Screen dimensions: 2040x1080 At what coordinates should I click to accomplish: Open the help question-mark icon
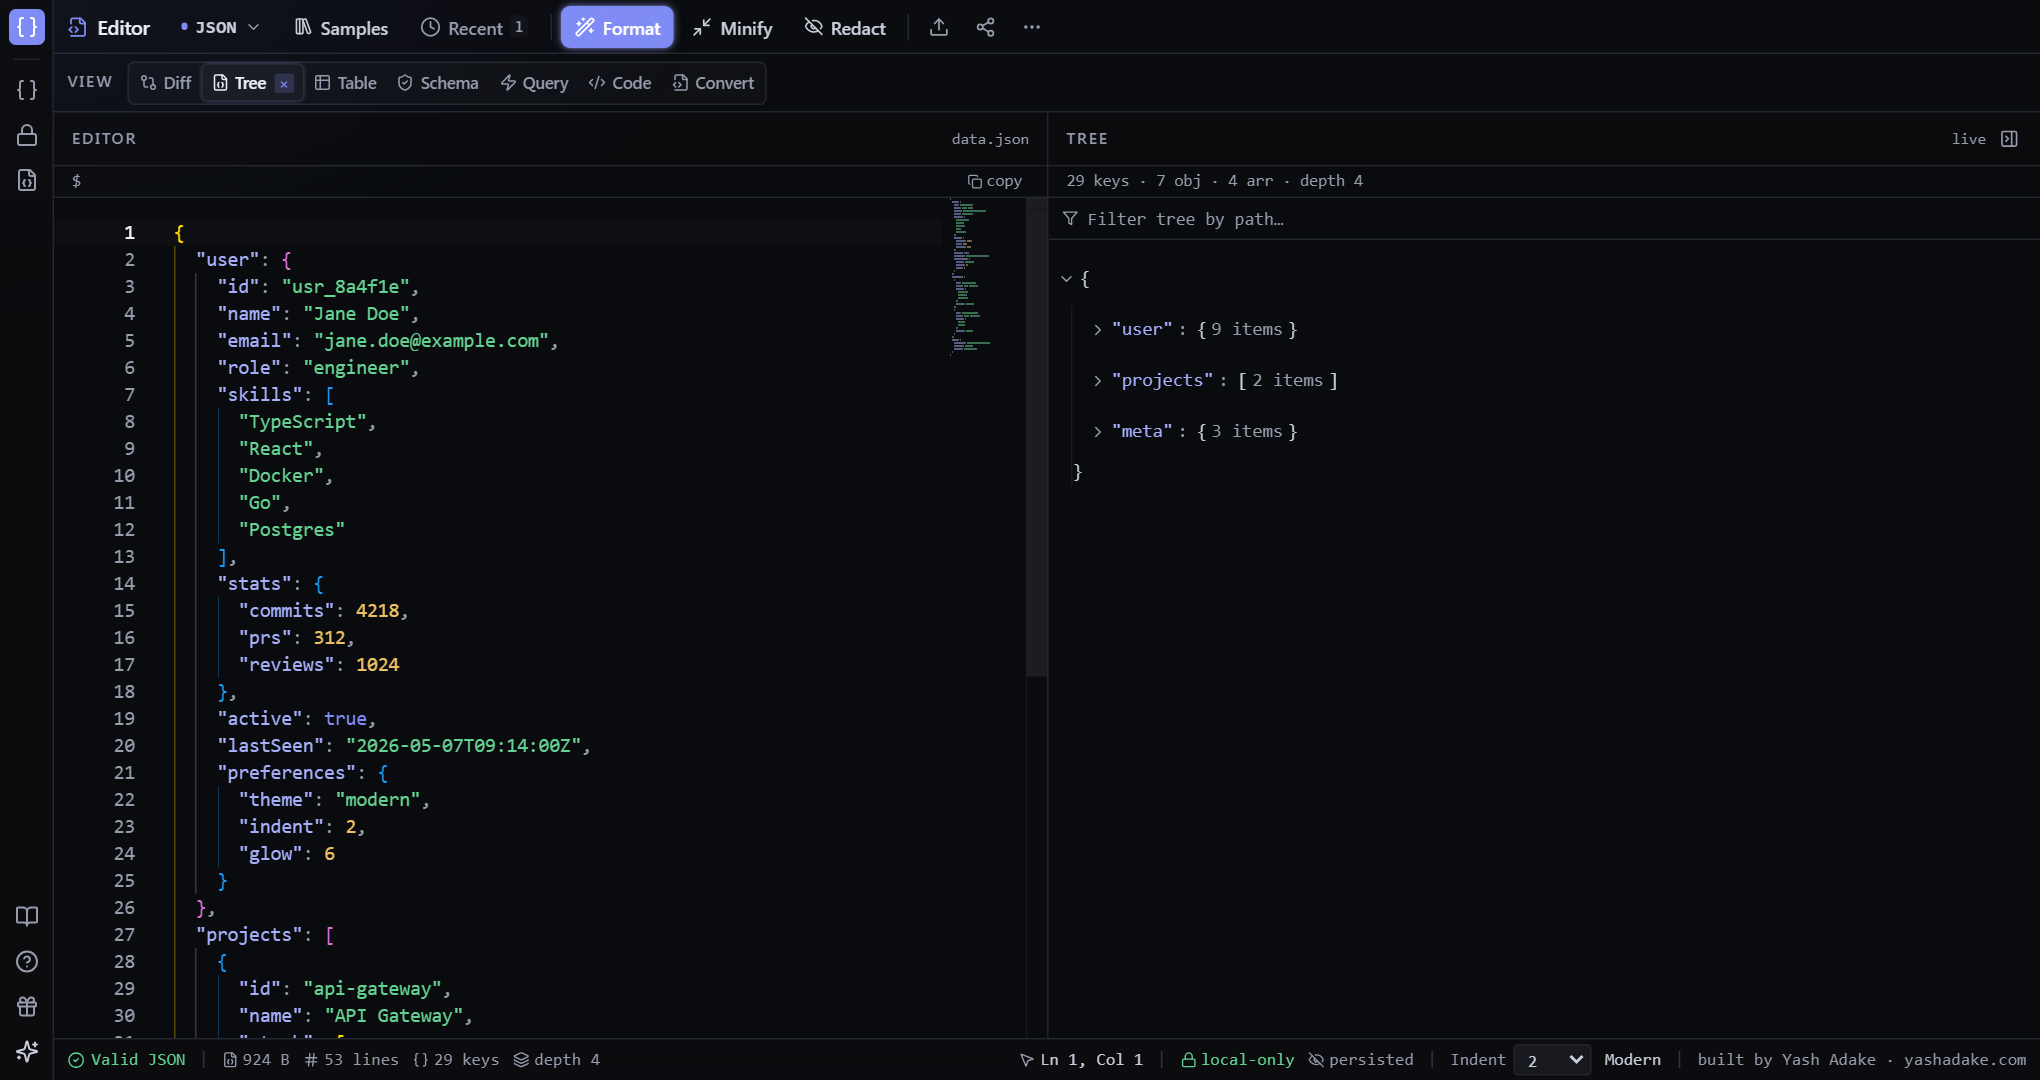coord(27,961)
